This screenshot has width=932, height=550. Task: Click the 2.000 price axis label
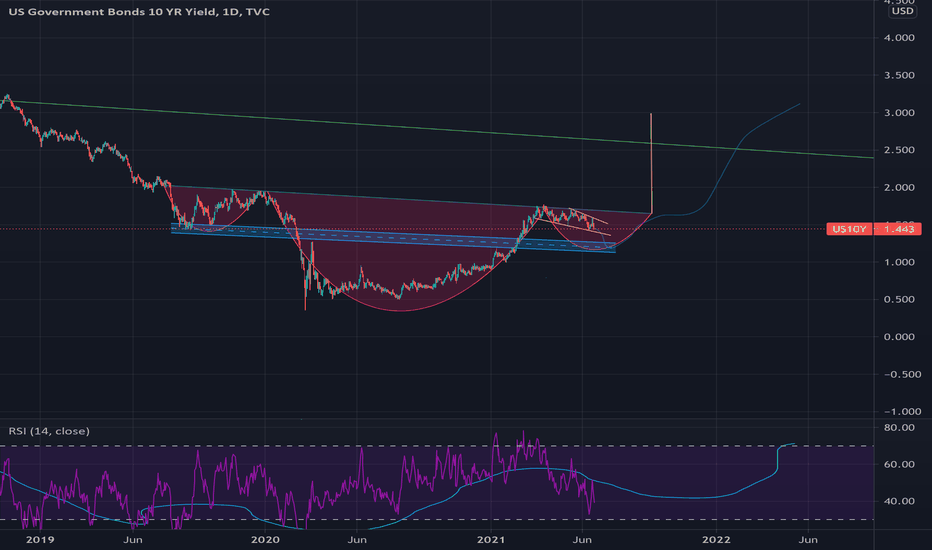coord(899,187)
